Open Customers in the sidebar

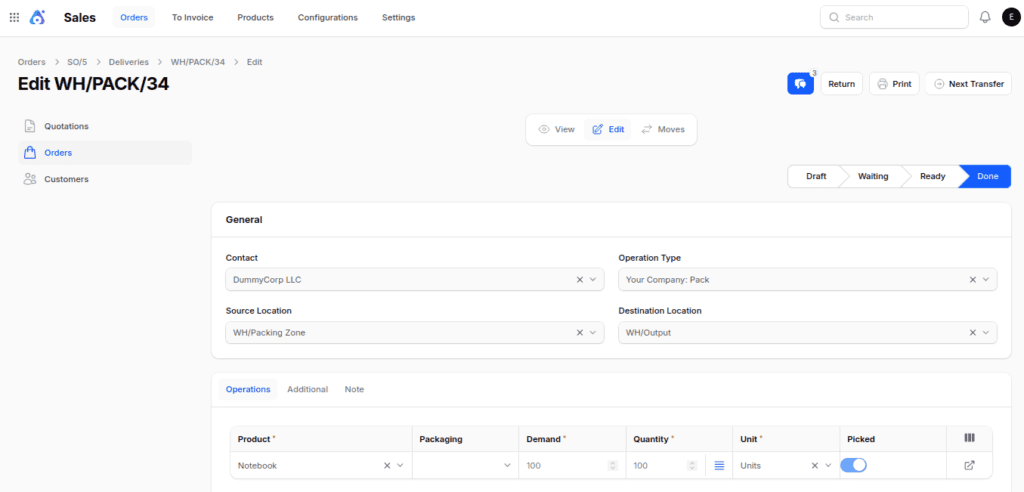tap(105, 179)
